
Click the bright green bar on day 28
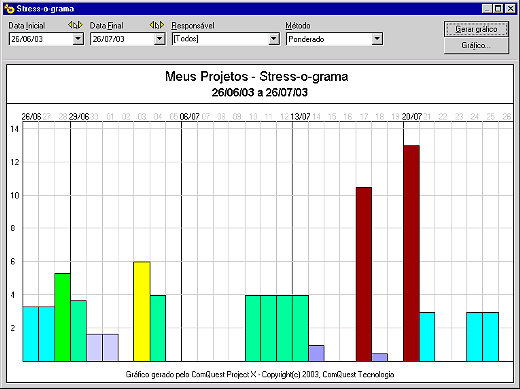click(62, 317)
